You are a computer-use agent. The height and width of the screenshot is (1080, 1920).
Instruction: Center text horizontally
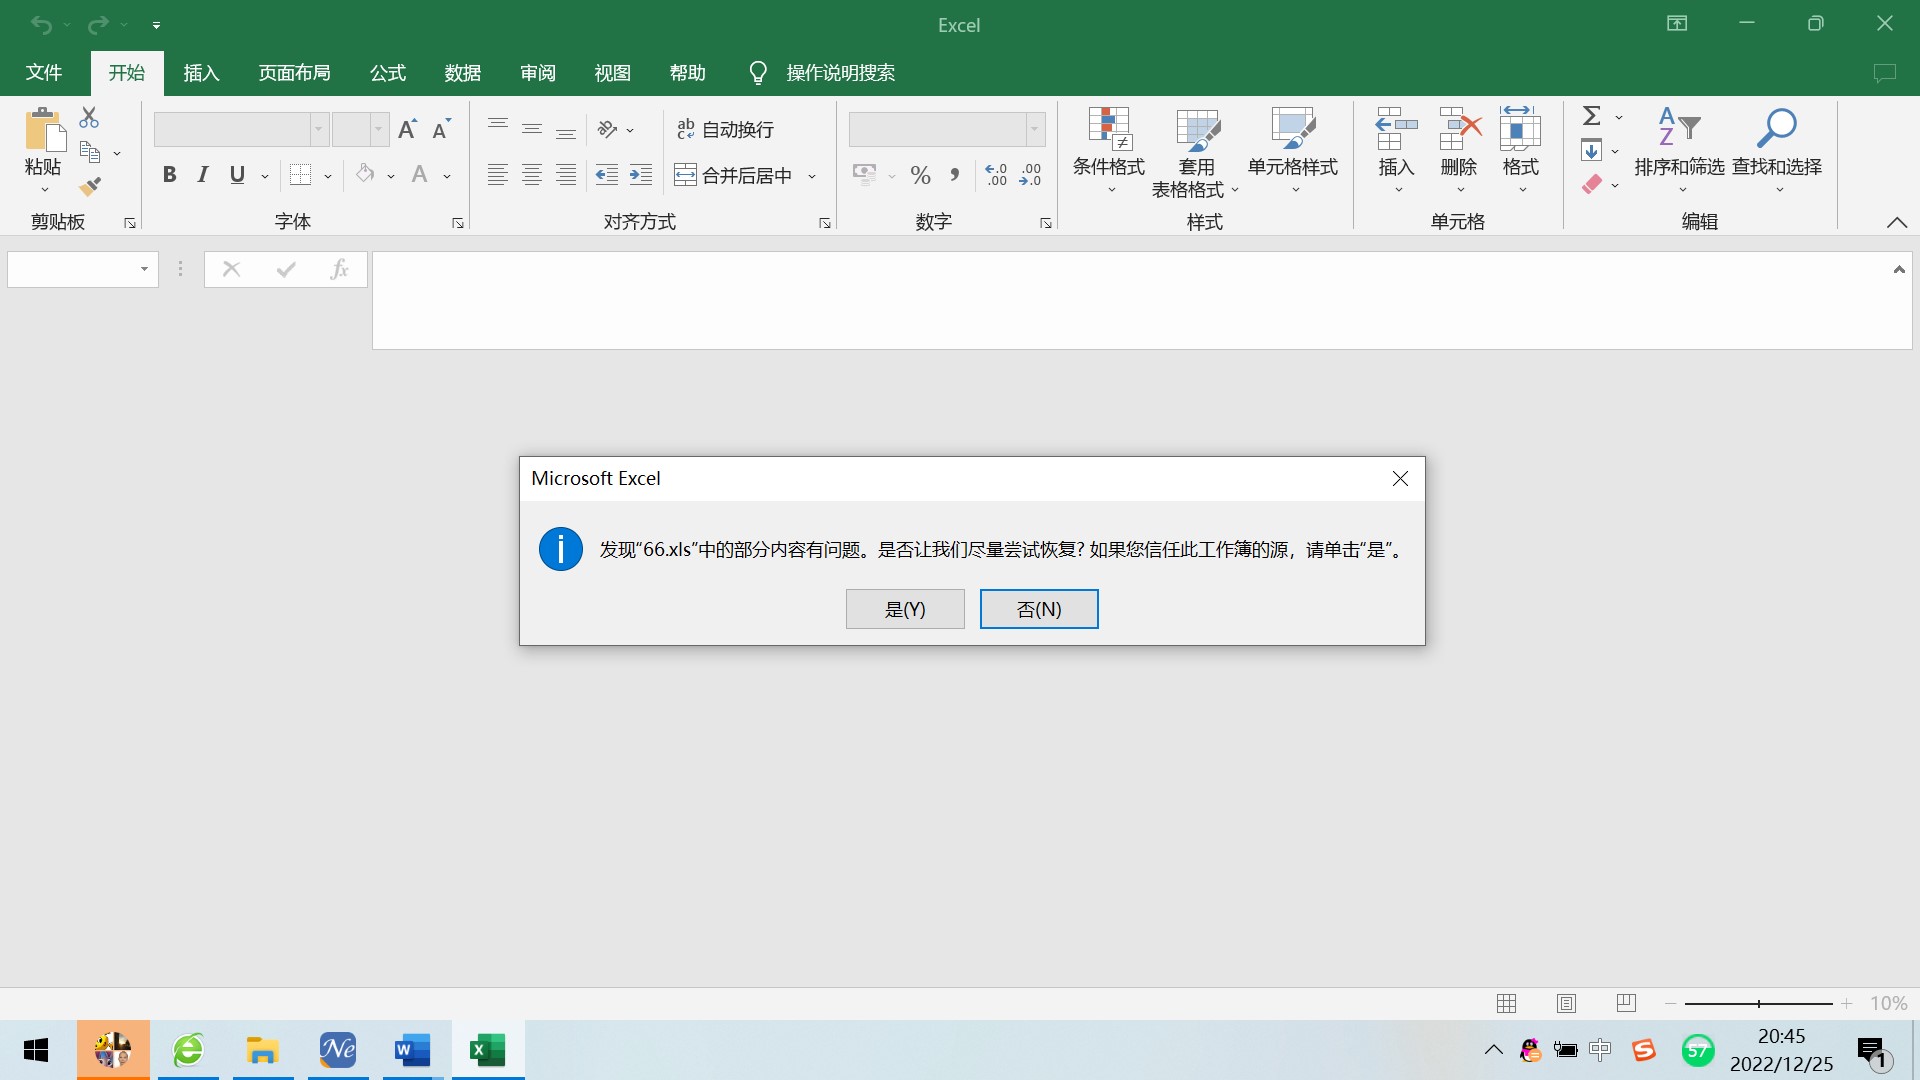[x=532, y=175]
